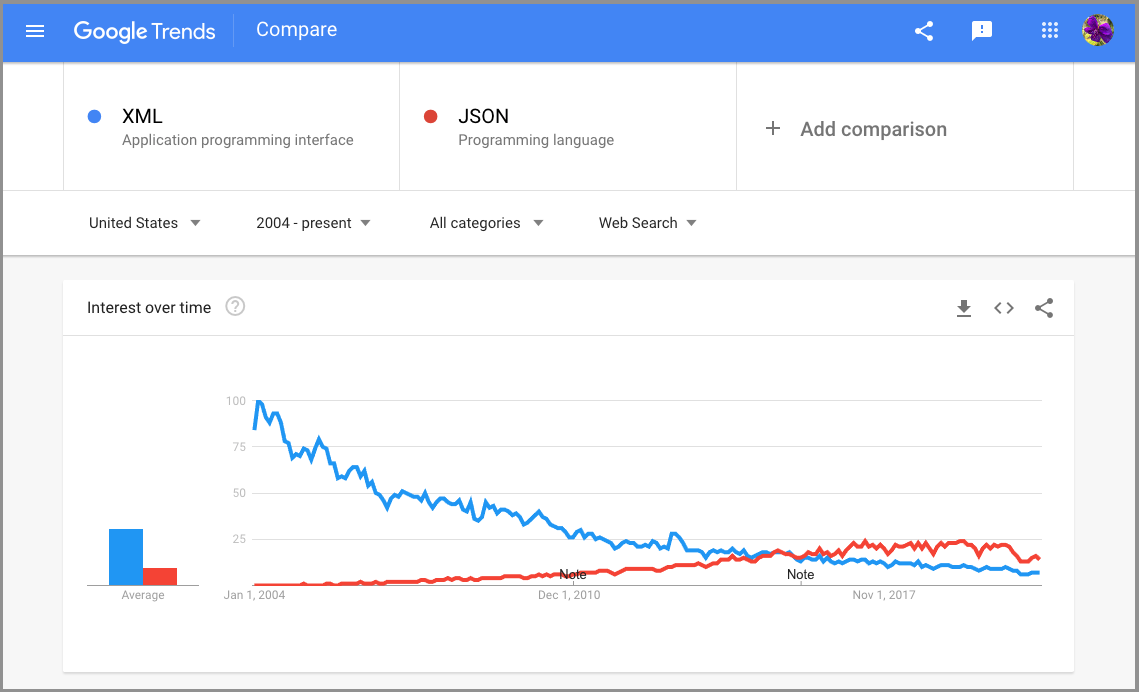Expand the All categories dropdown

[x=486, y=223]
